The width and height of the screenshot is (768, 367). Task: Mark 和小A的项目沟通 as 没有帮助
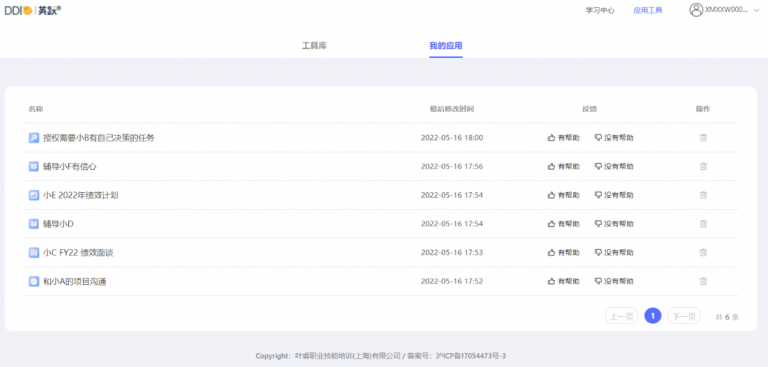(x=614, y=281)
